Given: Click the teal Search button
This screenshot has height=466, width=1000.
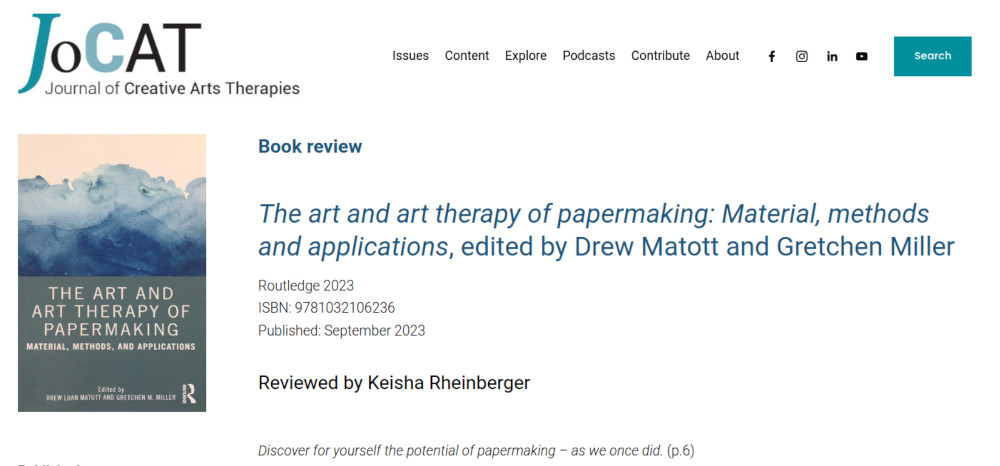Looking at the screenshot, I should pos(932,56).
